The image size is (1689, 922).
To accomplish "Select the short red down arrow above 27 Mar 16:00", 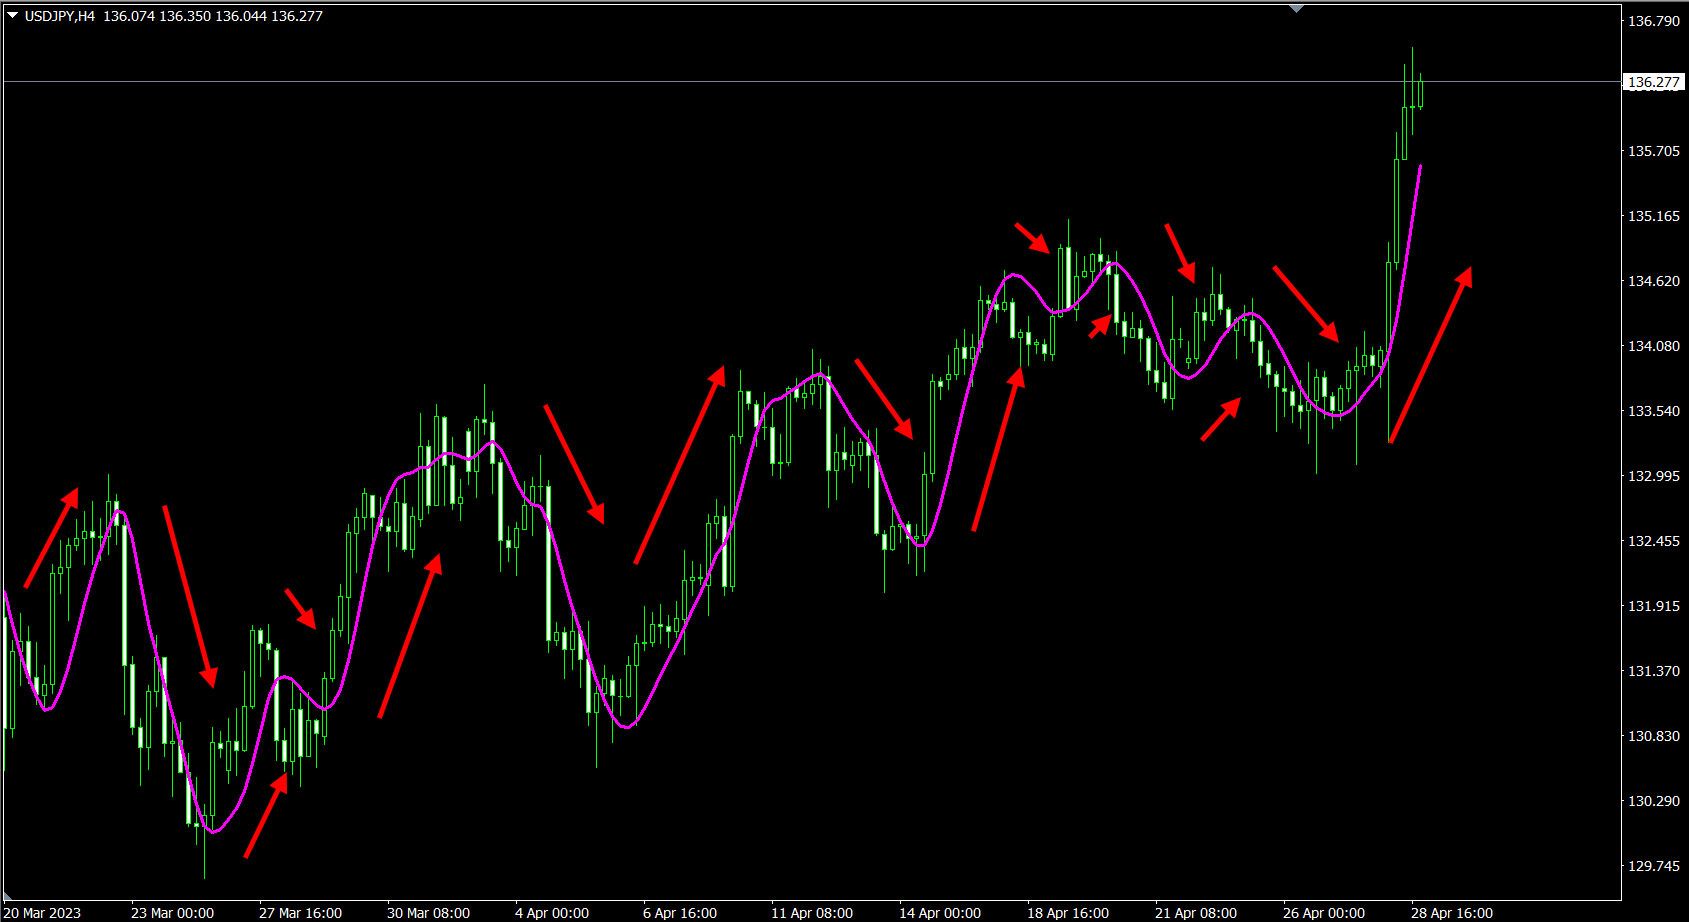I will pyautogui.click(x=300, y=608).
